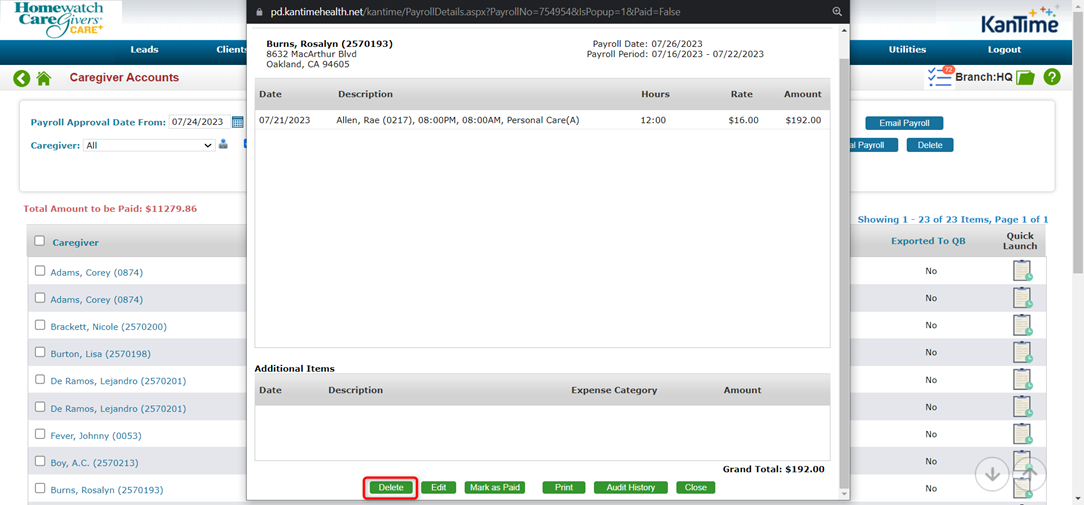
Task: Click the scroll-down circle arrow
Action: 992,474
